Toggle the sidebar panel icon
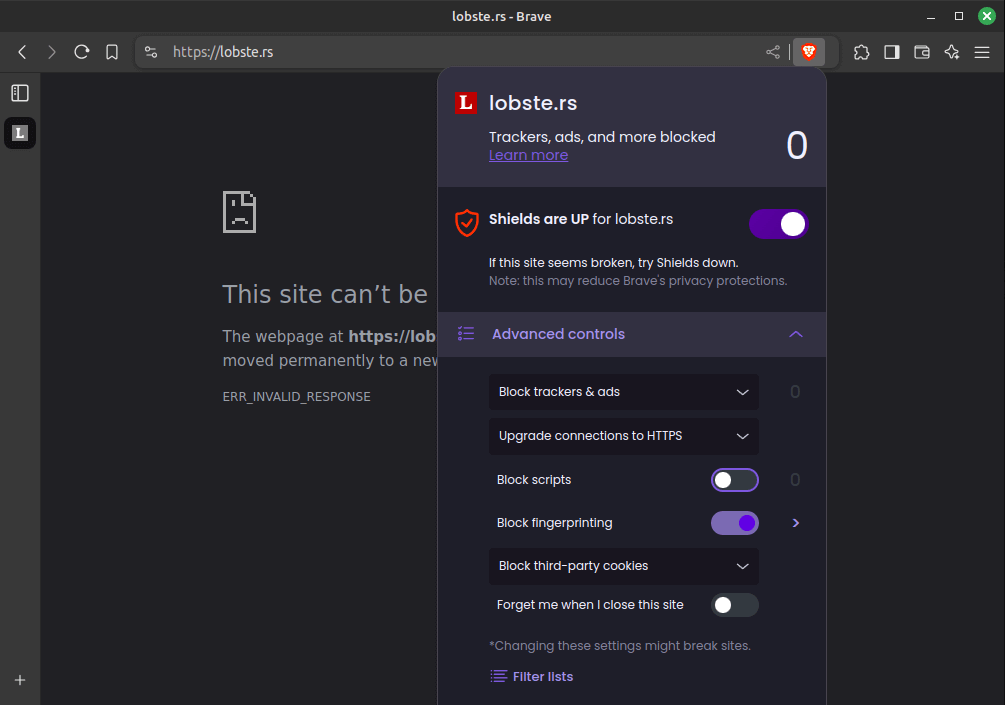Screen dimensions: 1005x705 [x=891, y=51]
